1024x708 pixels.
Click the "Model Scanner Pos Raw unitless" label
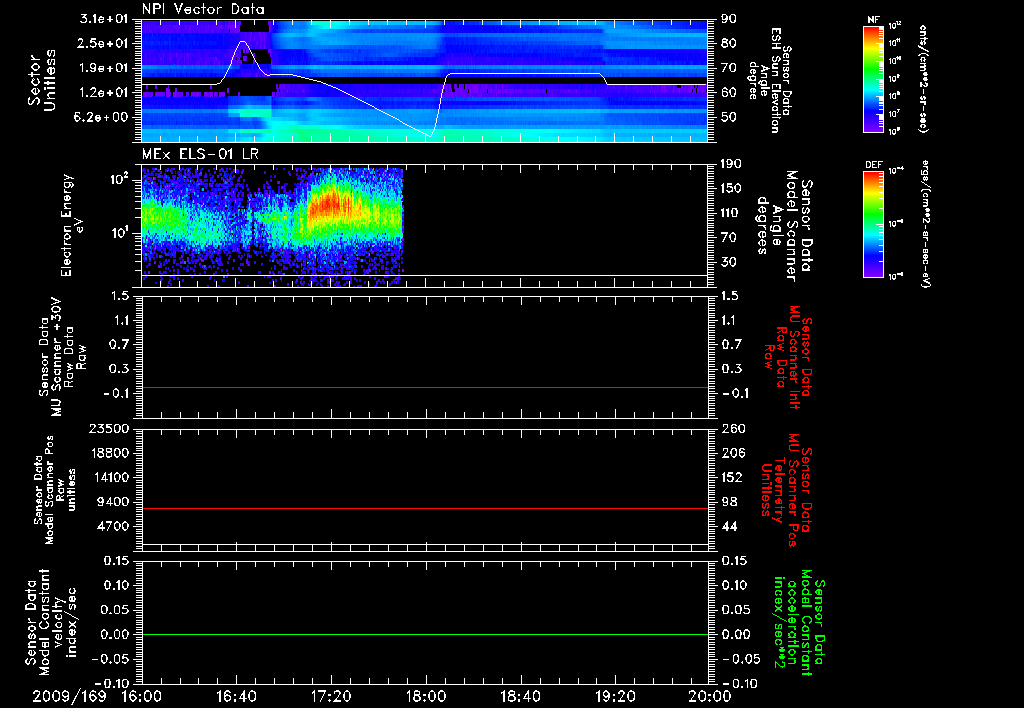point(56,490)
